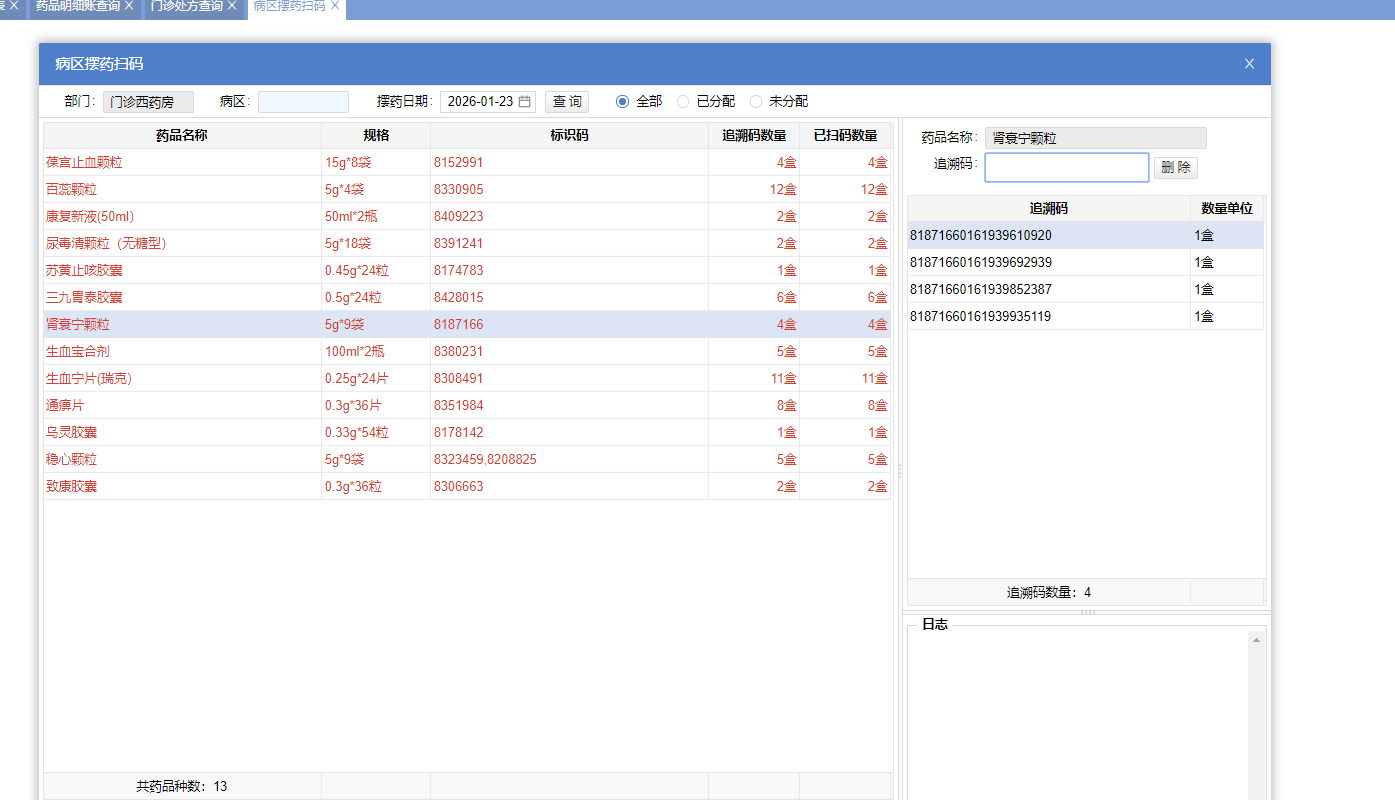Screen dimensions: 1395x800
Task: Close the 病区摆药扫码 dialog window
Action: 1249,64
